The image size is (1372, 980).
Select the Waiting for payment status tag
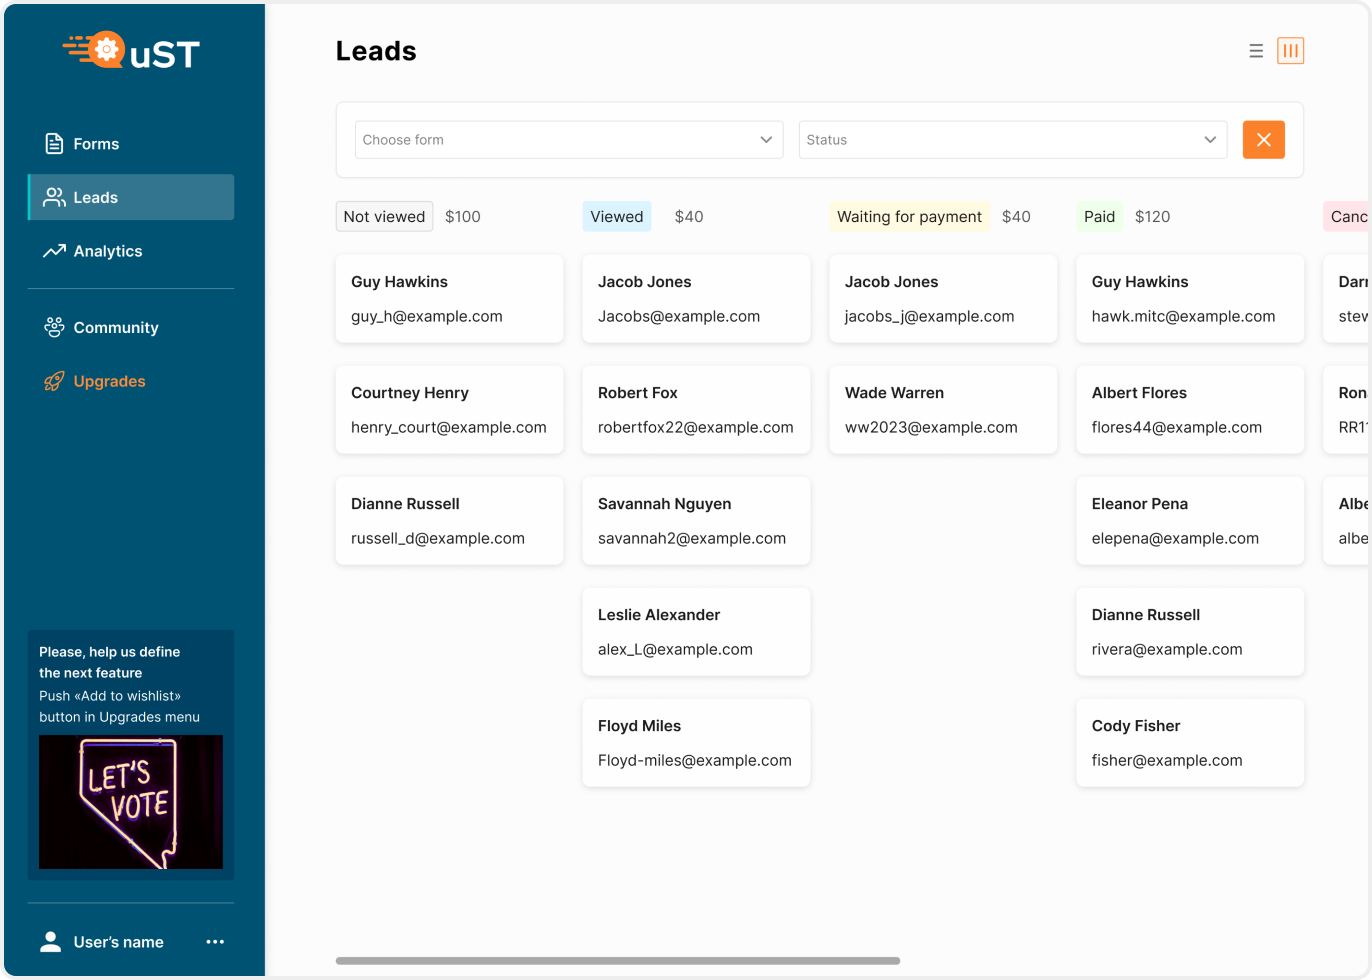(909, 217)
